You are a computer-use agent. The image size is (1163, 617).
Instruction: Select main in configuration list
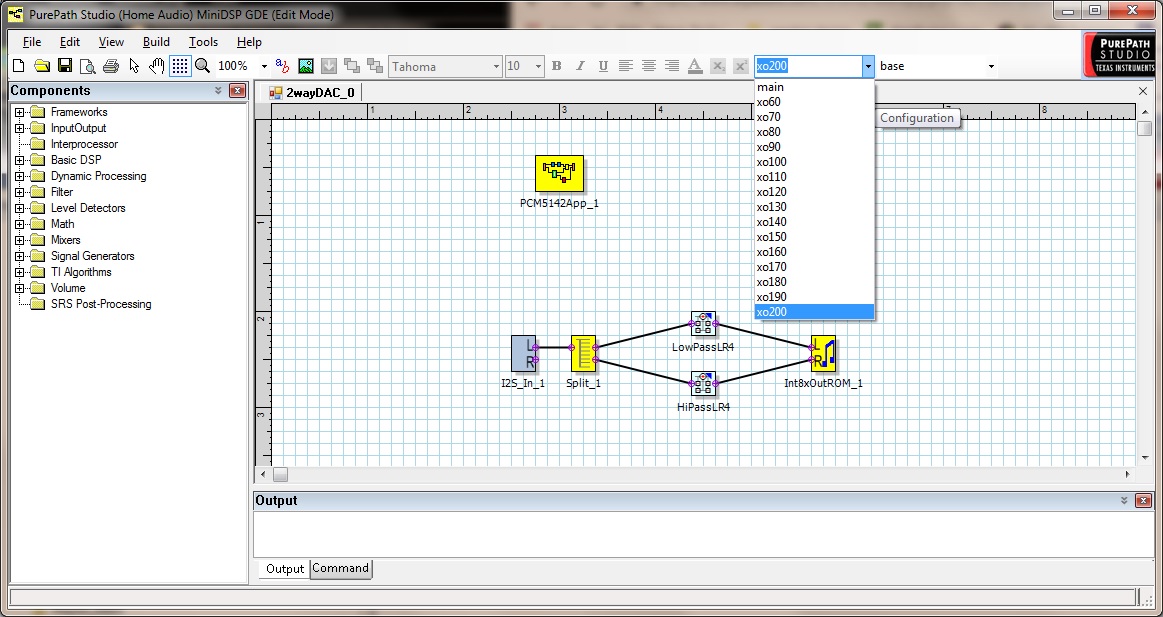coord(814,87)
